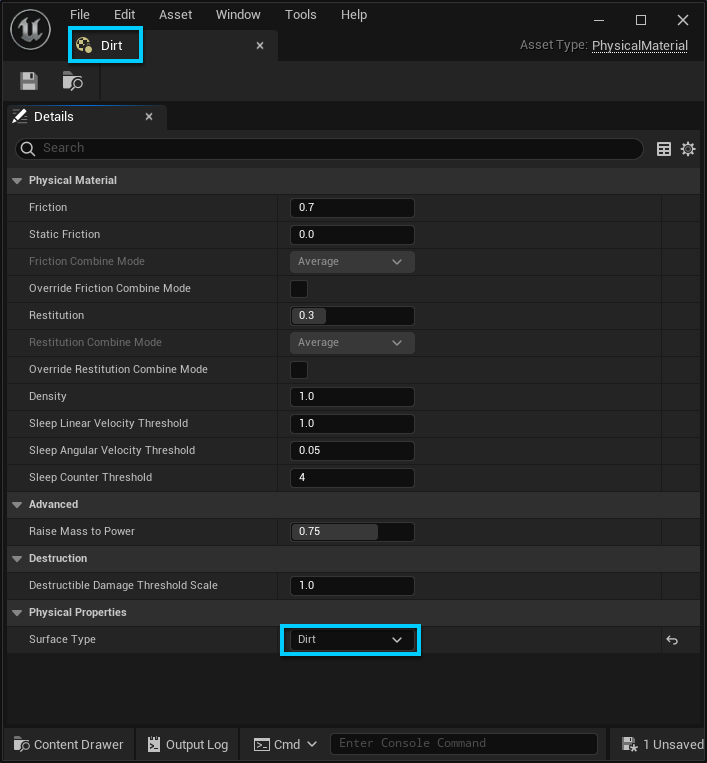Adjust the Raise Mass to Power slider

click(x=351, y=532)
